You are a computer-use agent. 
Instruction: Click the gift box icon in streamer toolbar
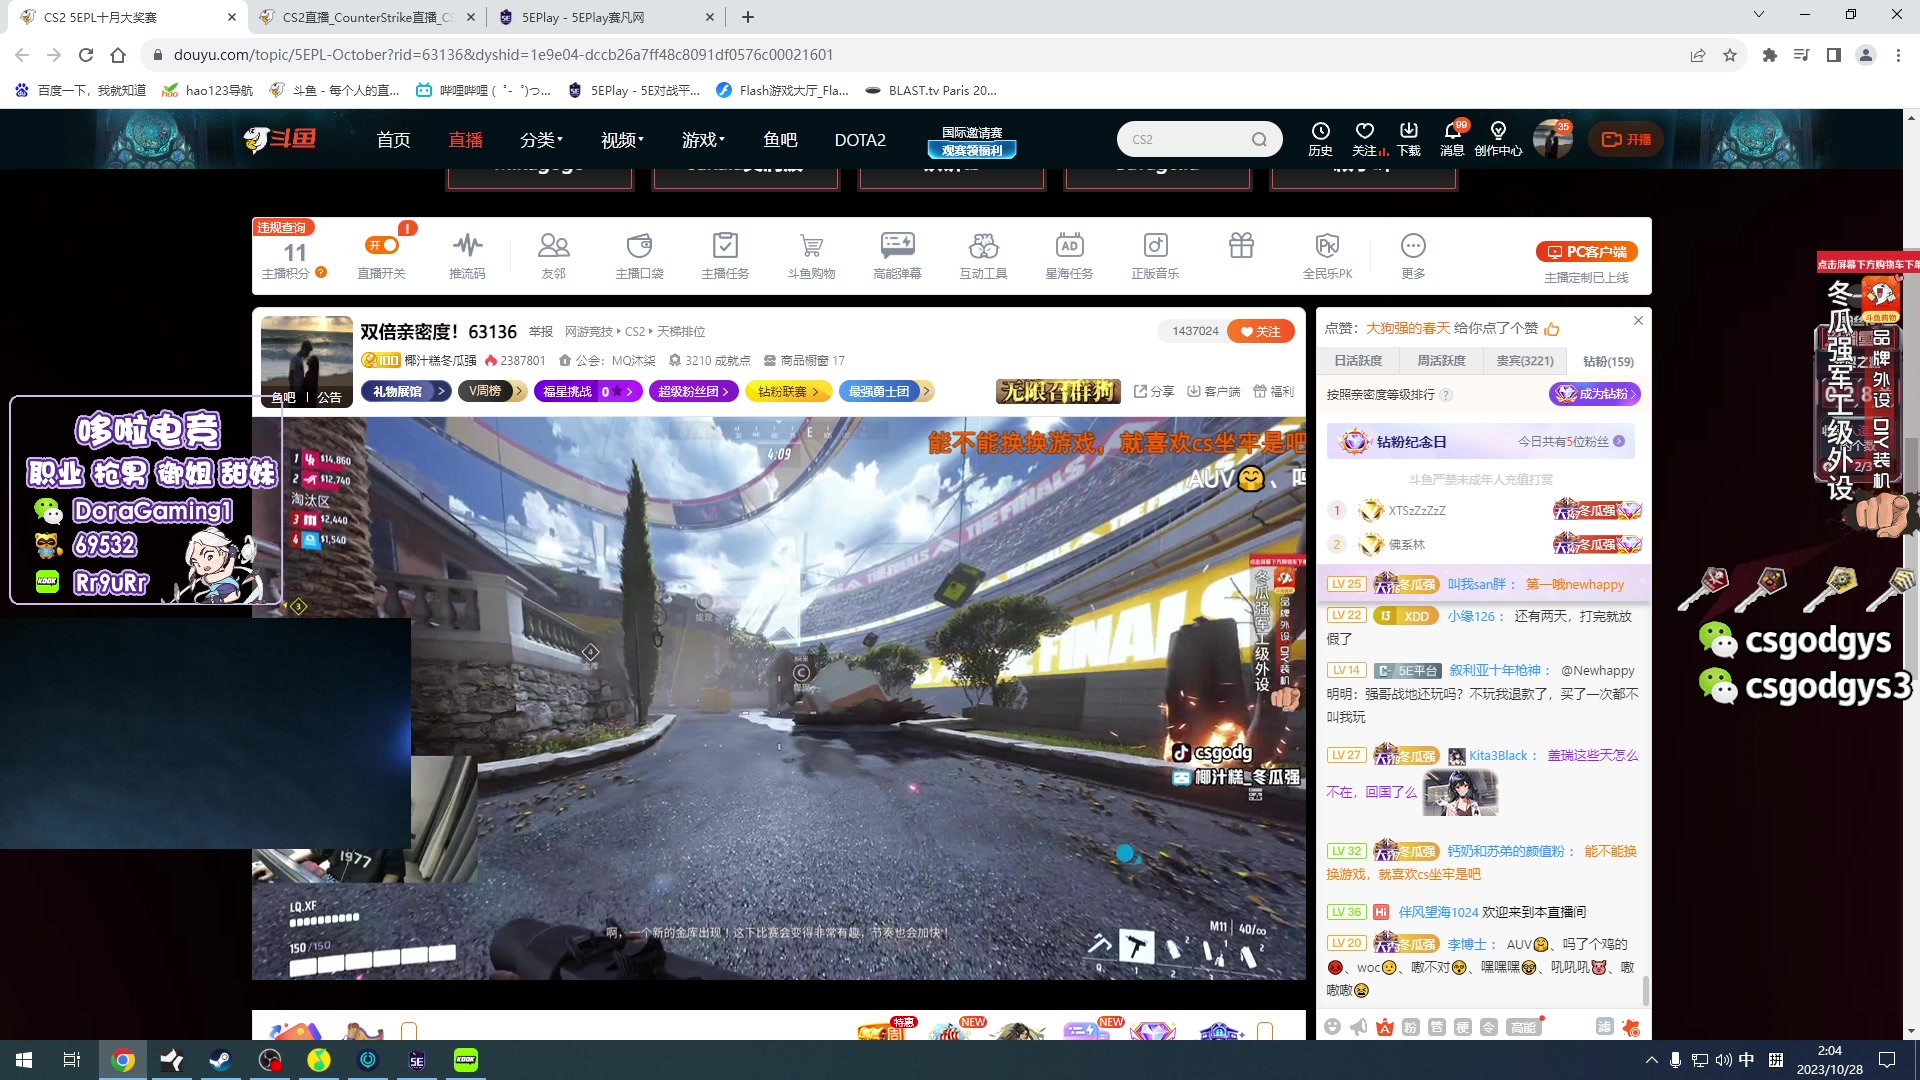pos(1241,245)
